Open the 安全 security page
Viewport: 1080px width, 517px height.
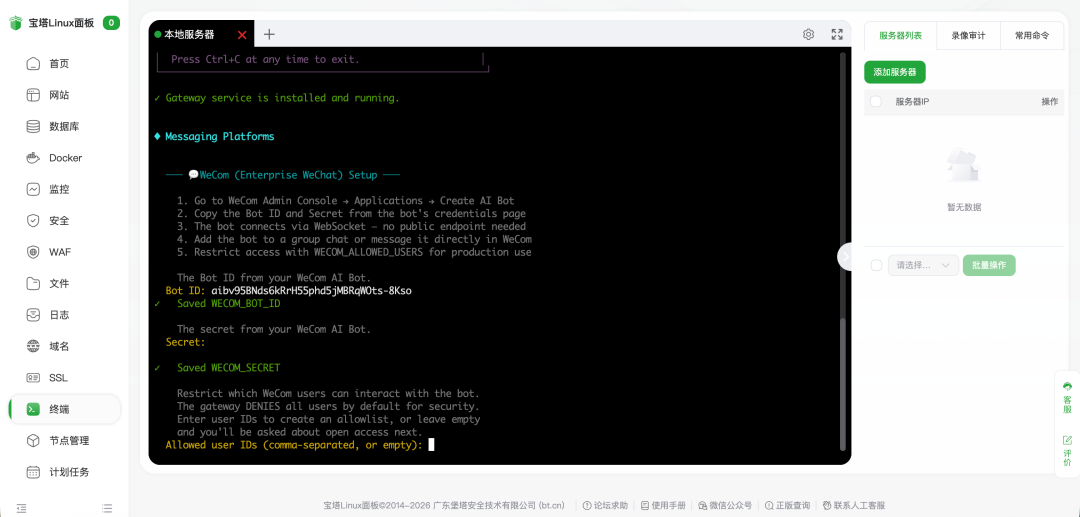point(64,221)
